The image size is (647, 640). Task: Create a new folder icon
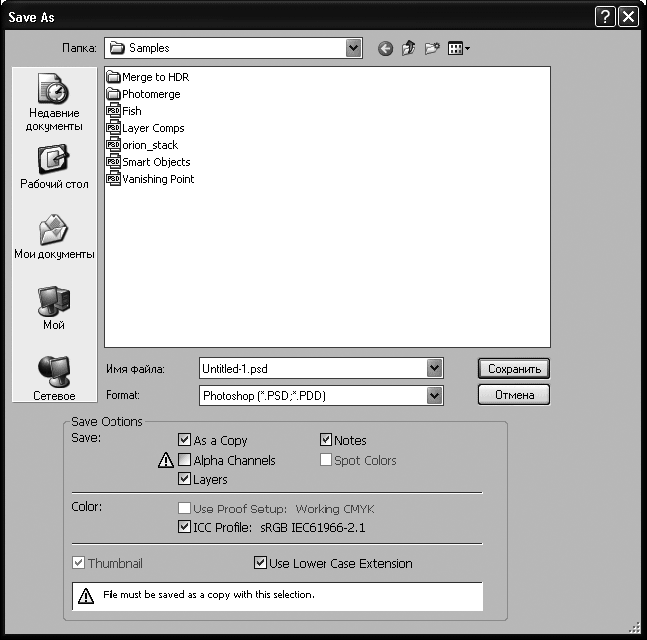click(x=432, y=48)
